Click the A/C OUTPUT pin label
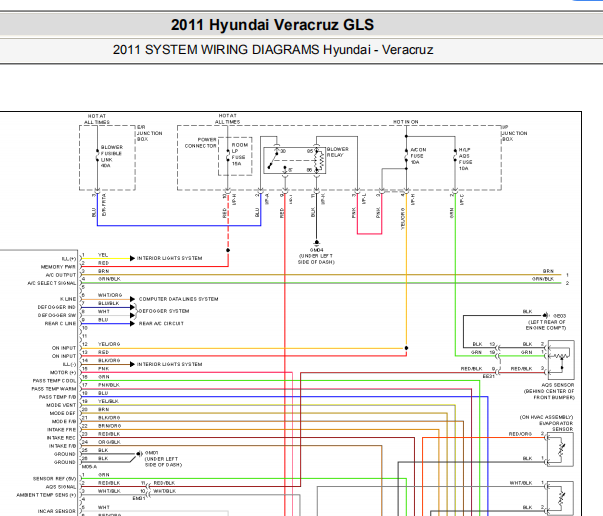 [x=61, y=275]
